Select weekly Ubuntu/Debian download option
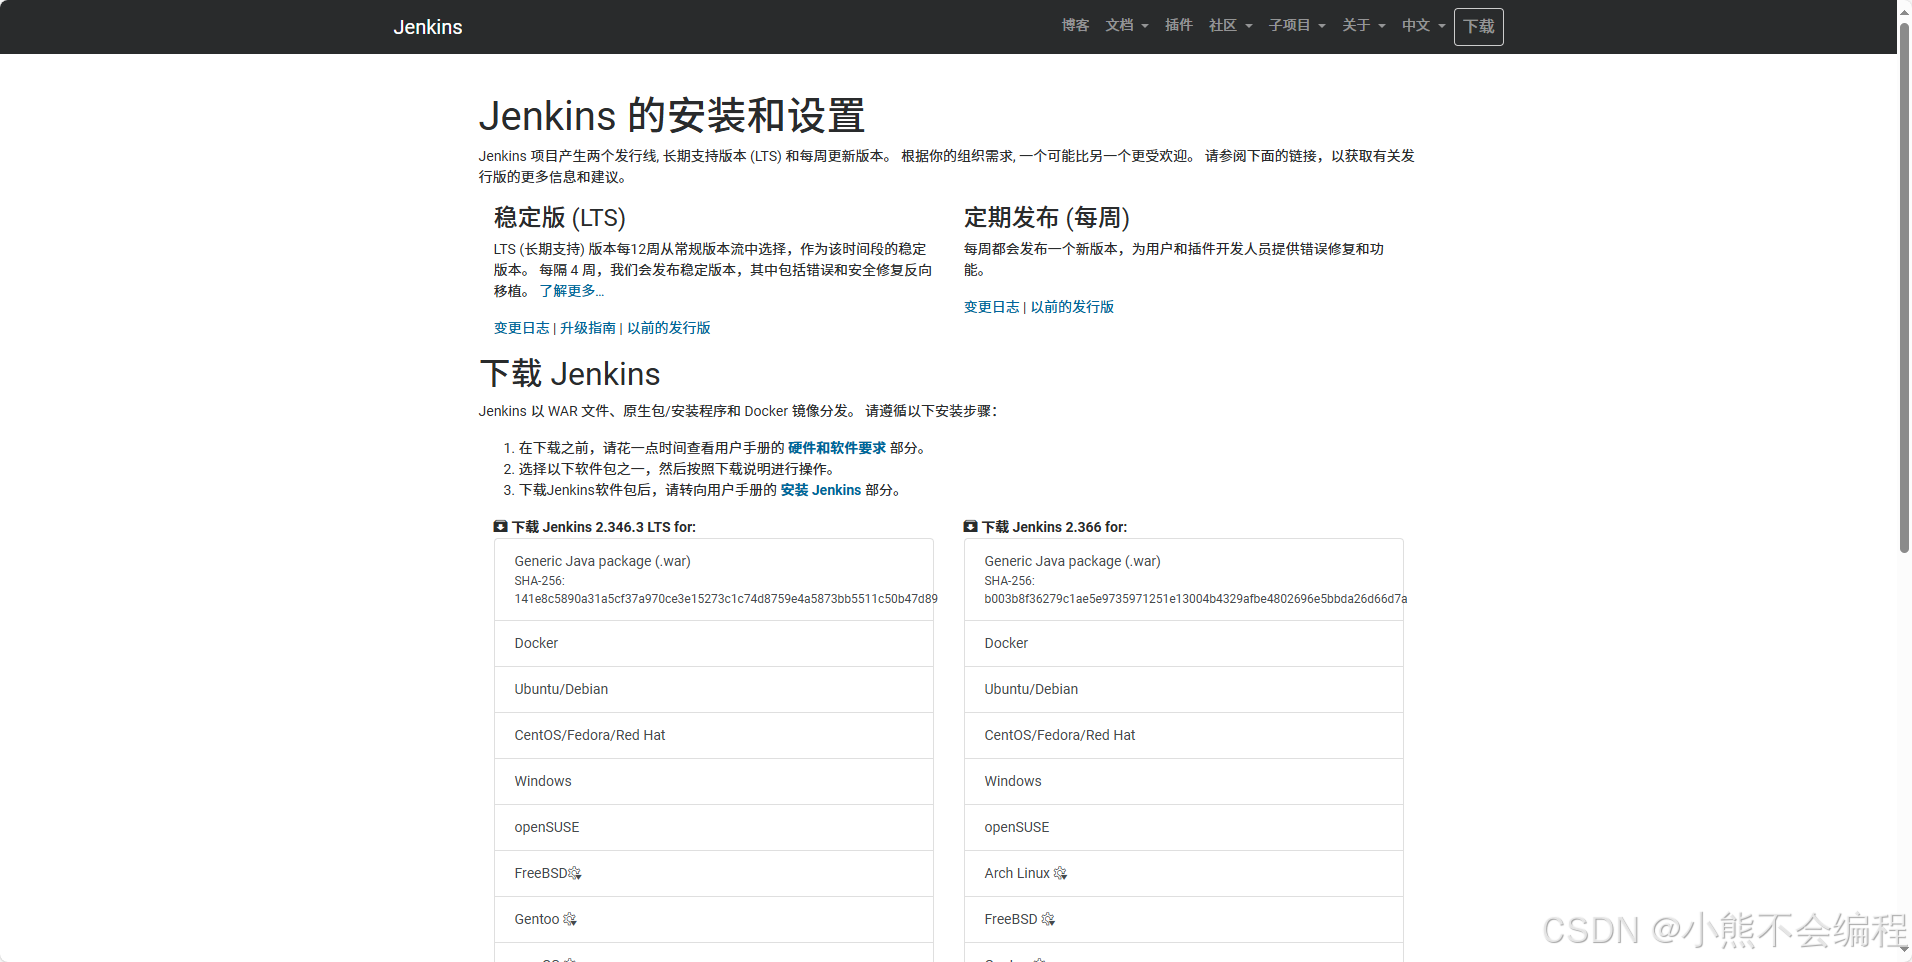This screenshot has width=1912, height=962. 1183,690
